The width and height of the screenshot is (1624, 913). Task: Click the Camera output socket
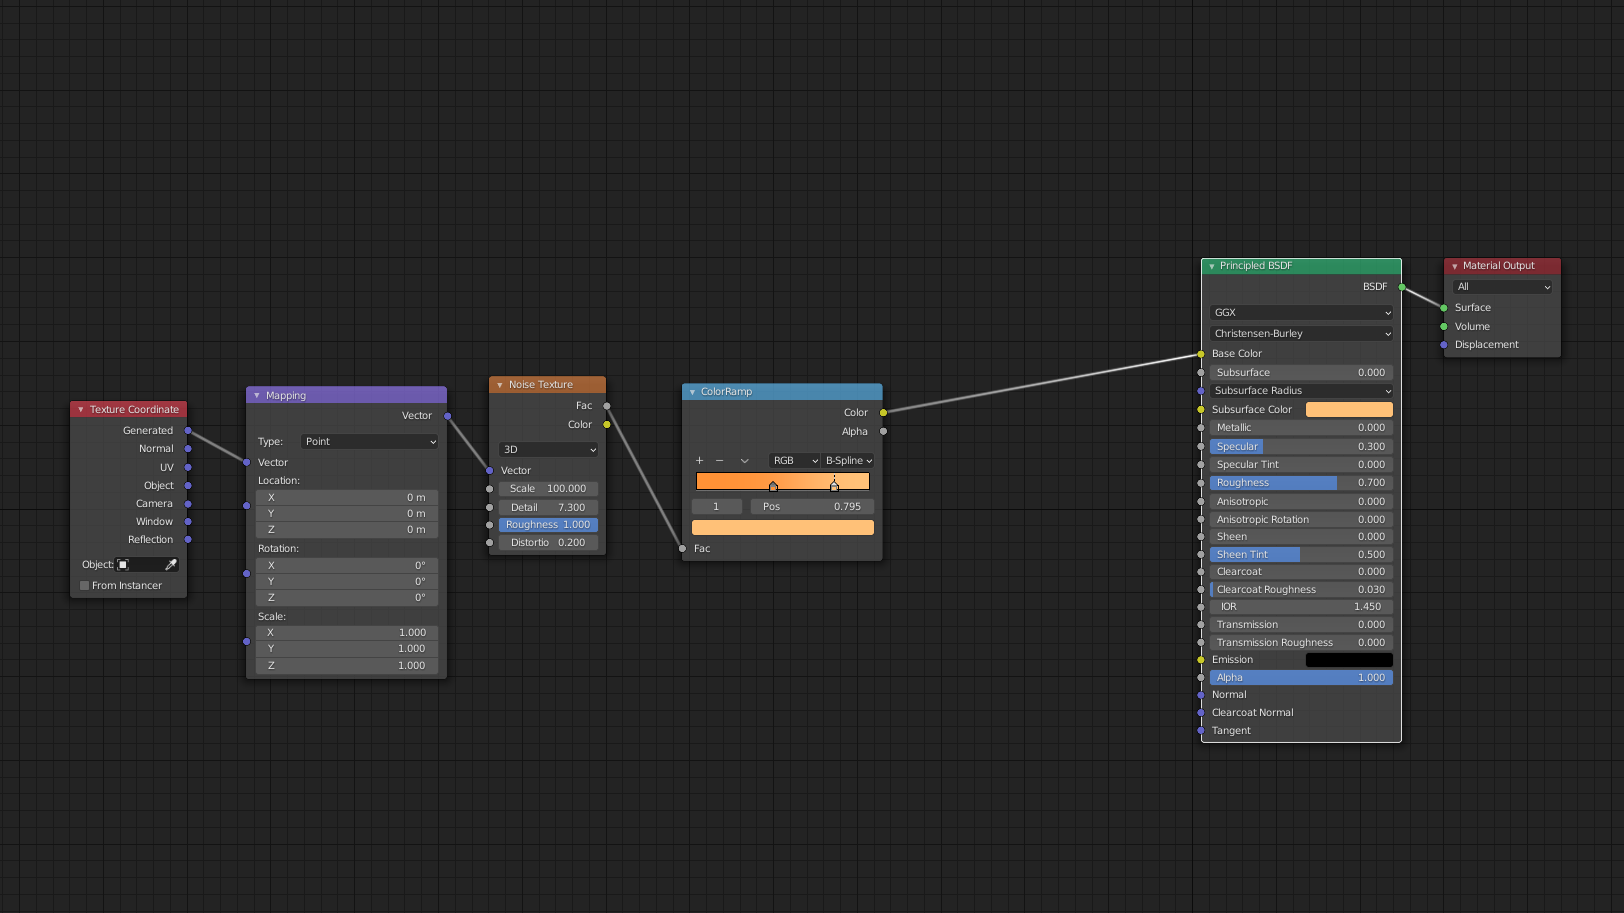point(188,504)
